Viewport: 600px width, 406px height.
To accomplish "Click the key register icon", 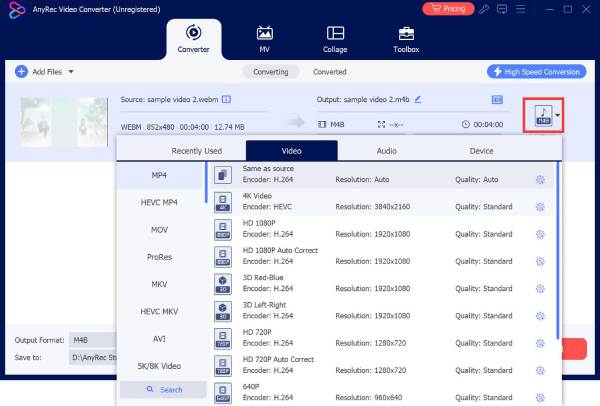I will 484,9.
